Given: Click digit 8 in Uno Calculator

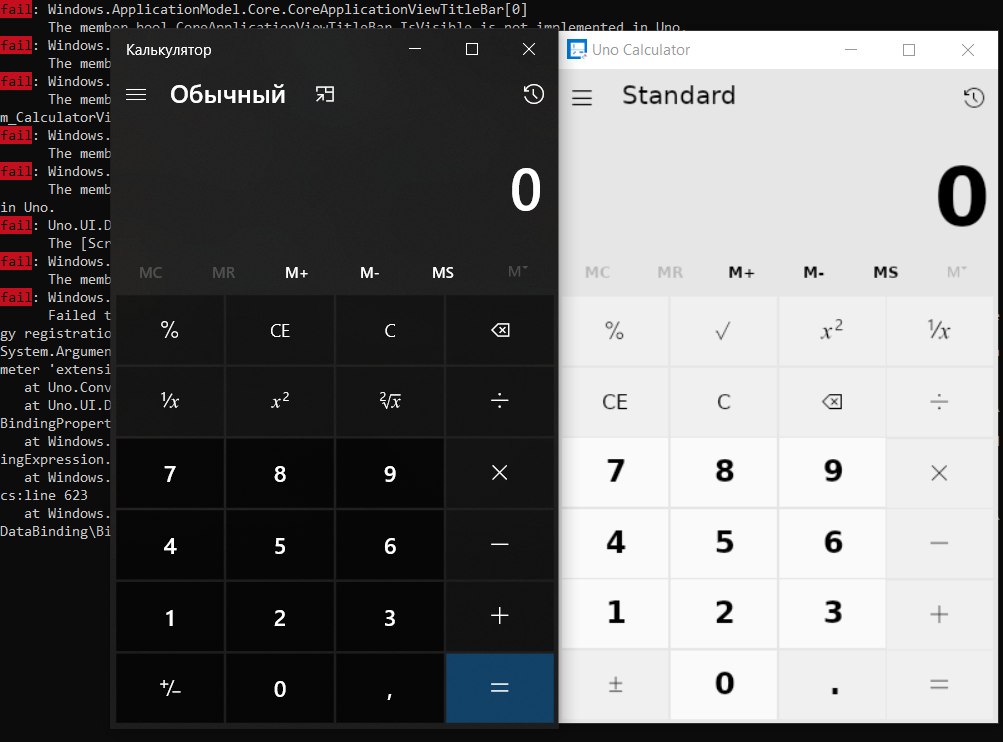Looking at the screenshot, I should [x=723, y=471].
